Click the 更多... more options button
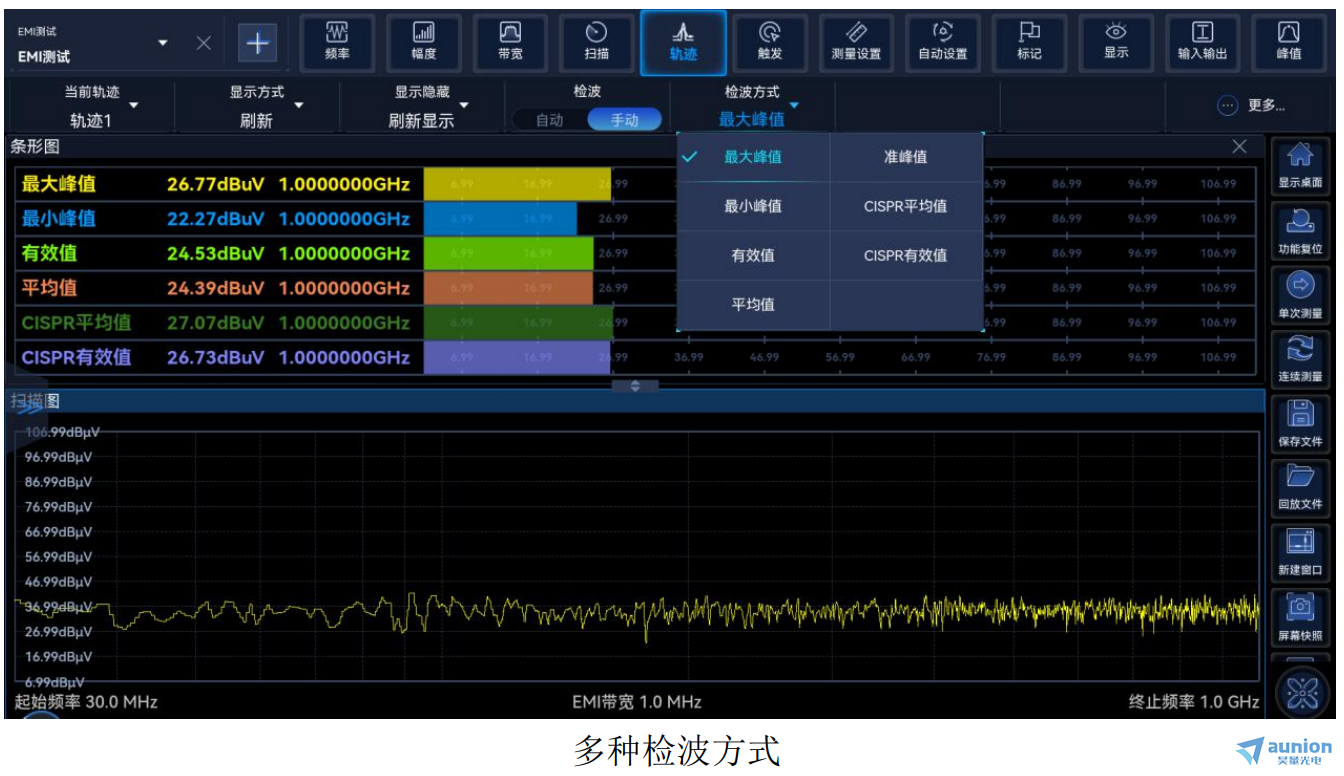 point(1251,106)
